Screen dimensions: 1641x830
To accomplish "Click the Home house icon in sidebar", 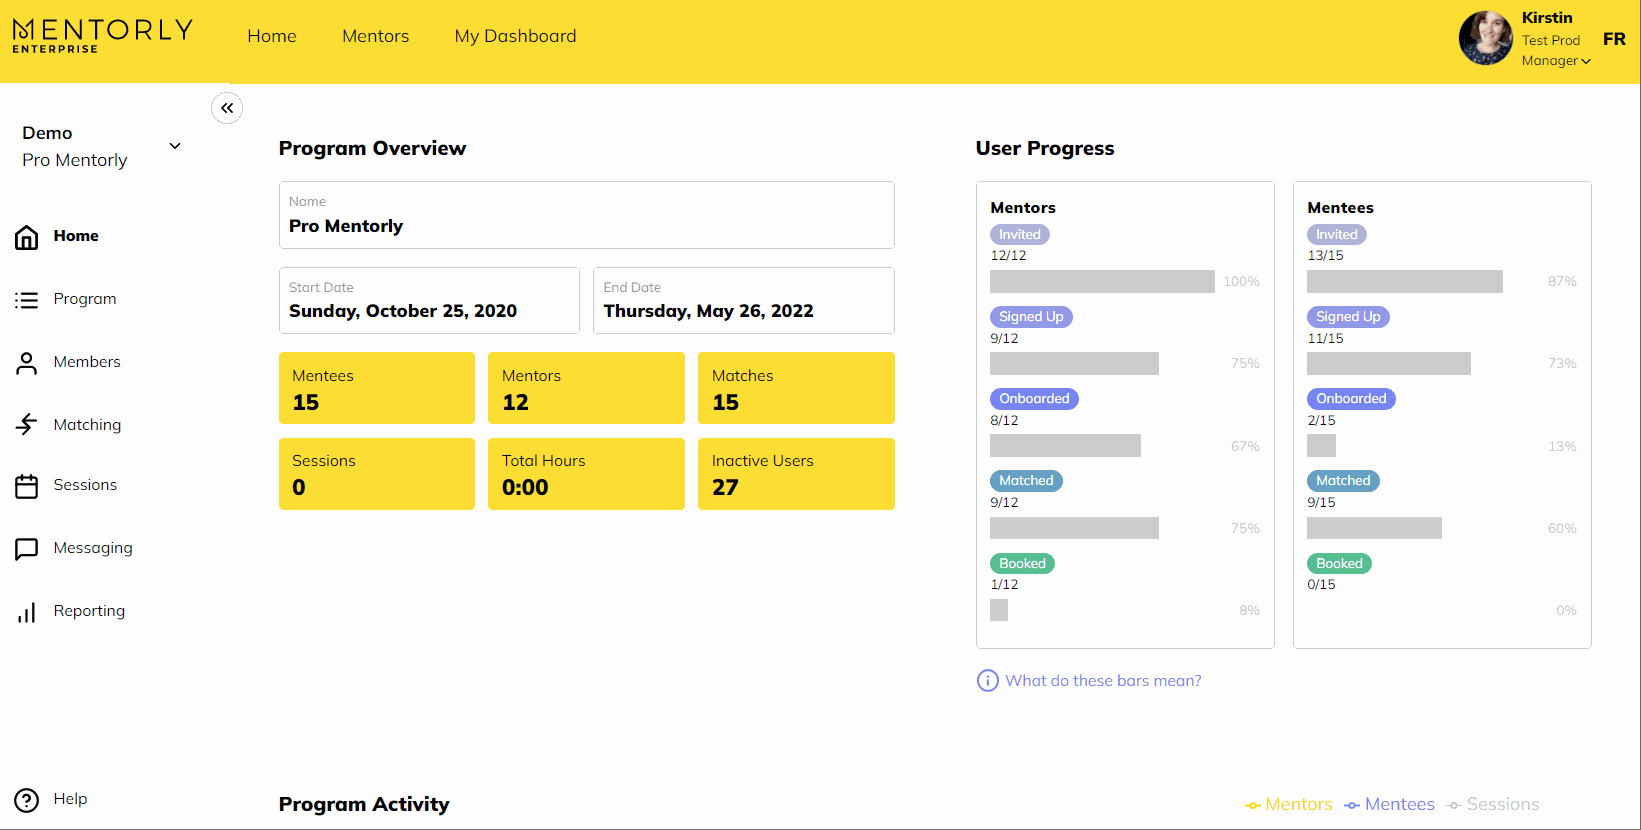I will 27,237.
